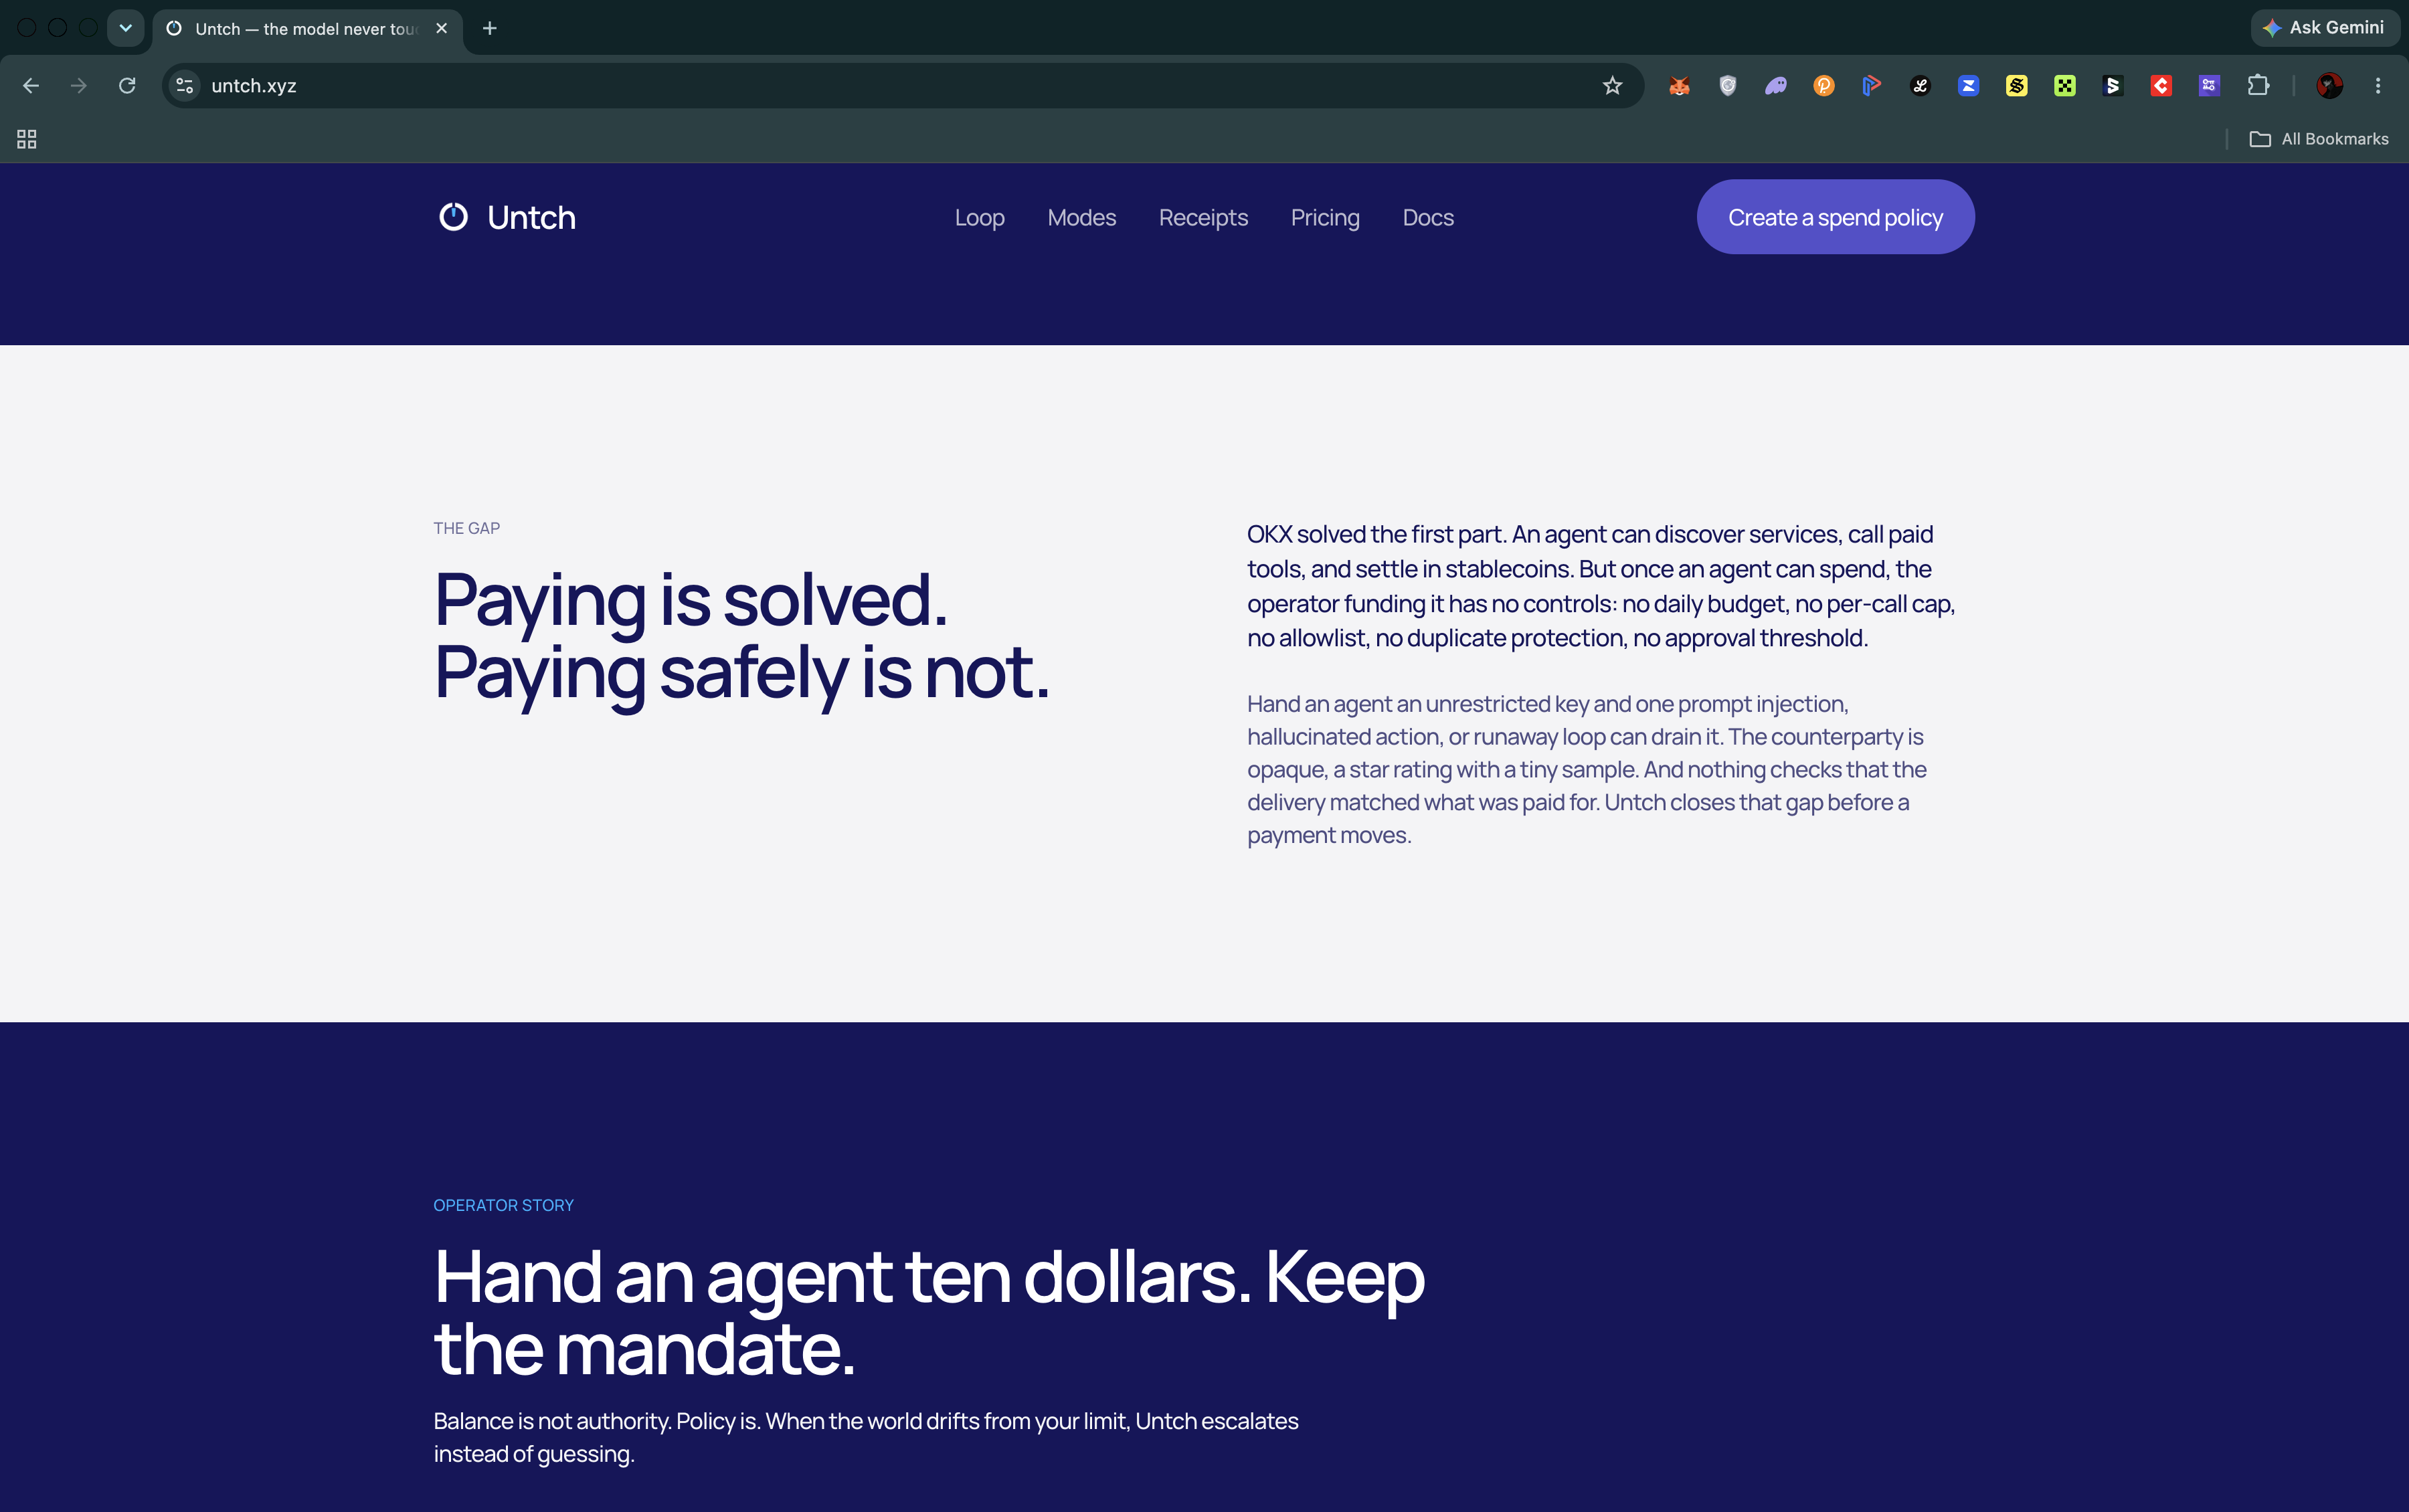Screen dimensions: 2409x1512
Task: Go back to the previous page
Action: point(31,86)
